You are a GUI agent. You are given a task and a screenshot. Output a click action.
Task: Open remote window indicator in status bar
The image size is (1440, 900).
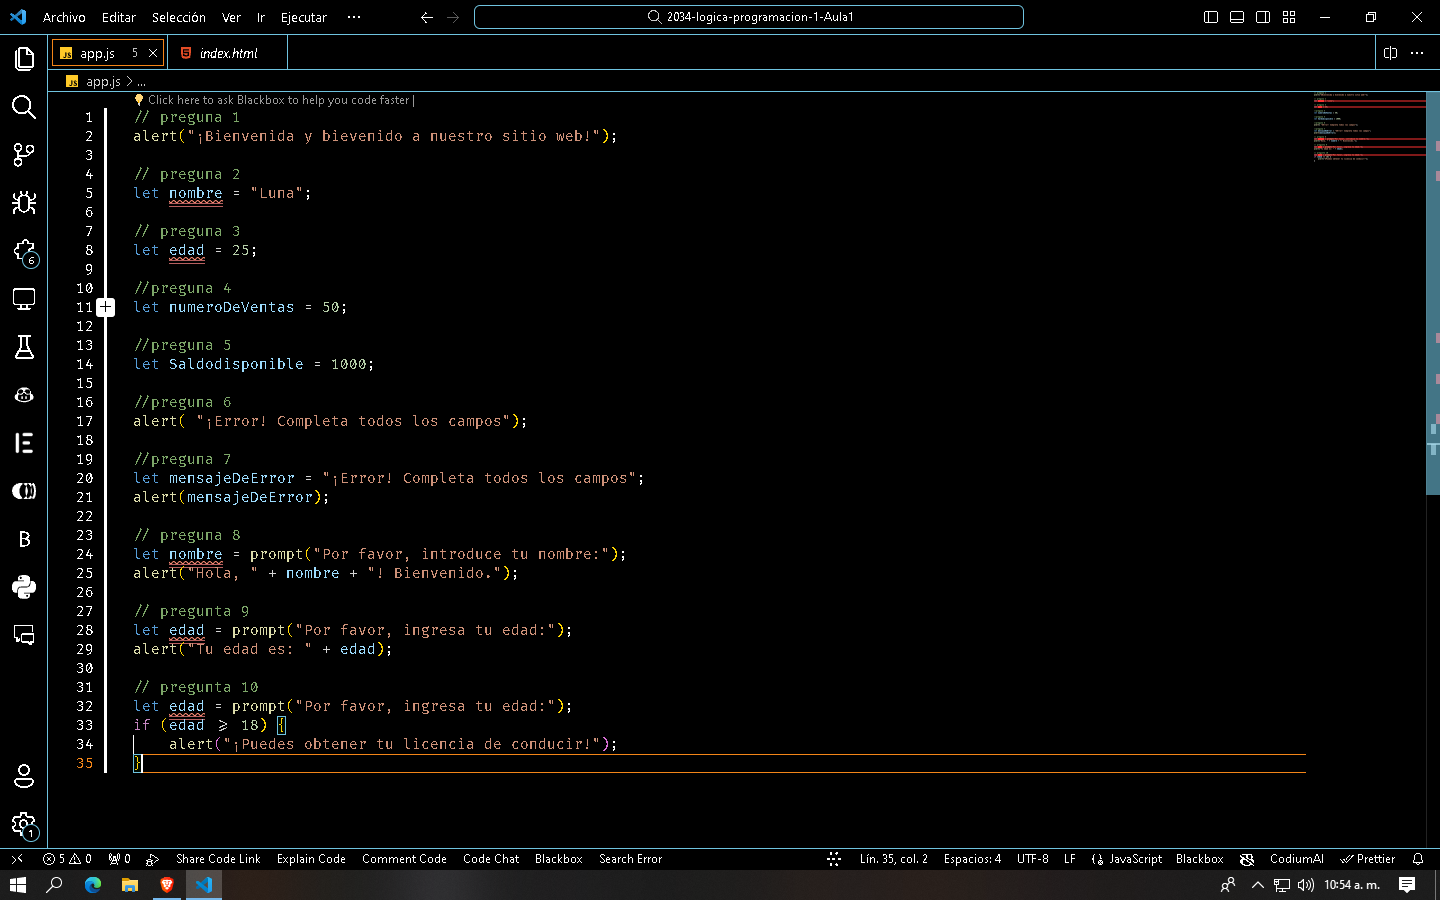point(17,859)
